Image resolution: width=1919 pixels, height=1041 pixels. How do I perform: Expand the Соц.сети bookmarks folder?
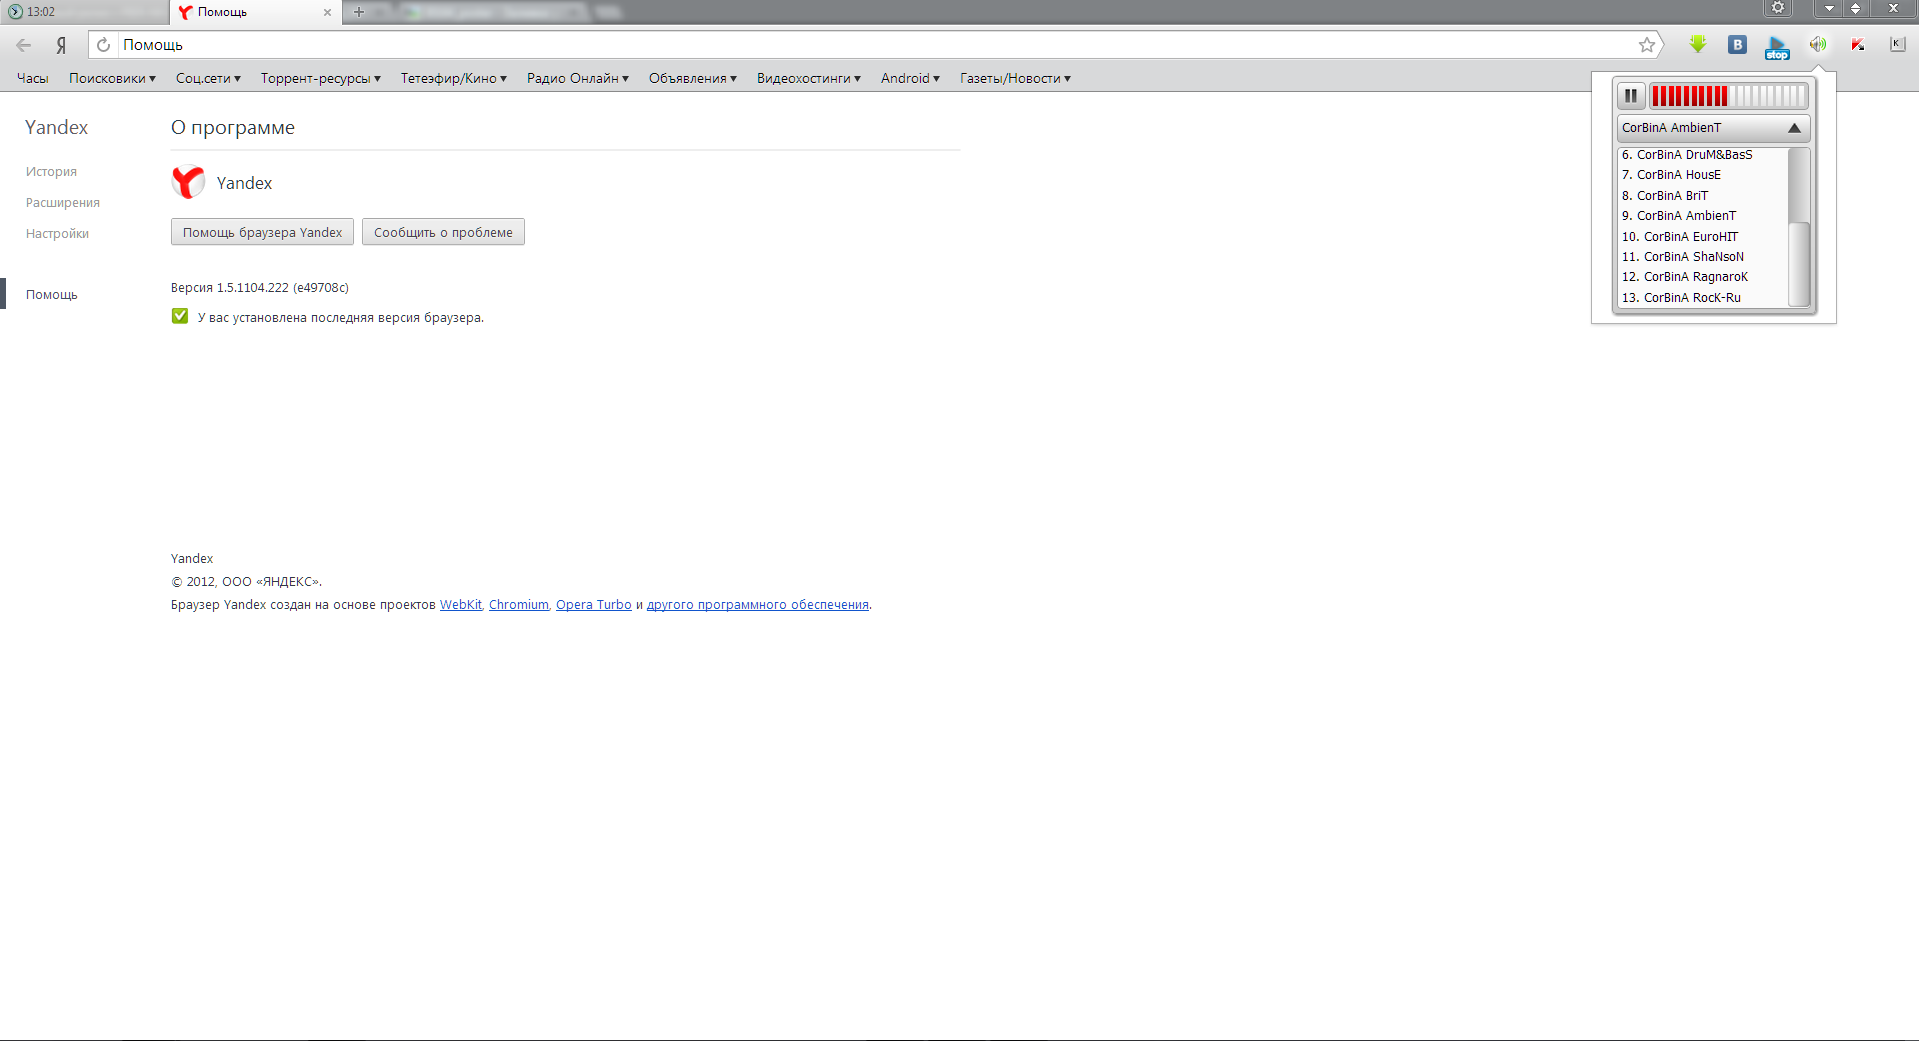pos(208,78)
